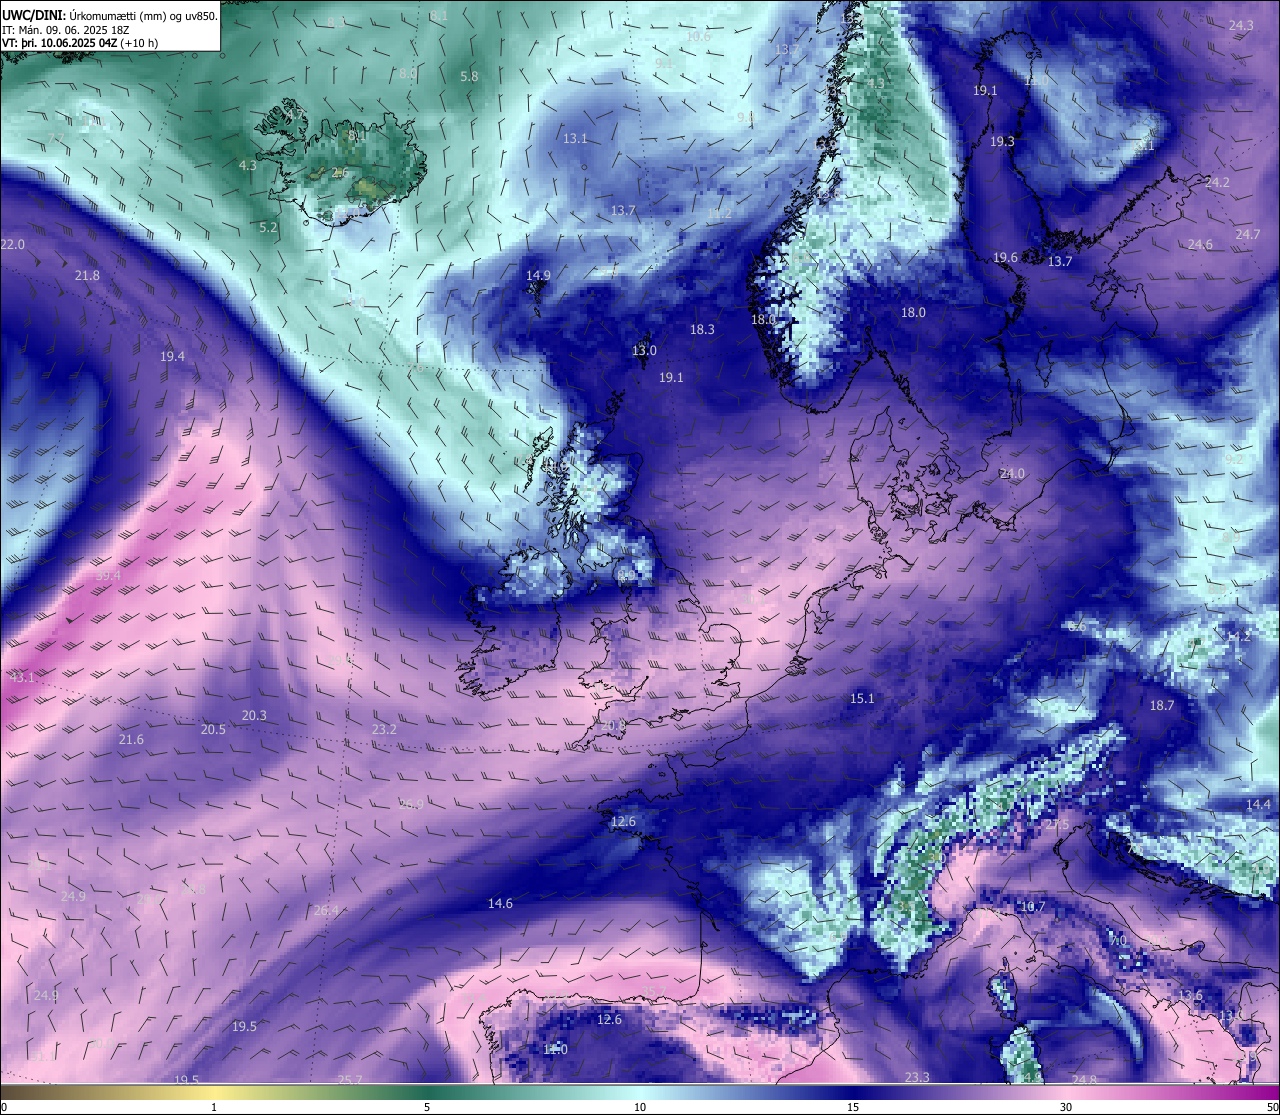The image size is (1280, 1115).
Task: Click the 24.0 value on the map
Action: click(x=1012, y=473)
